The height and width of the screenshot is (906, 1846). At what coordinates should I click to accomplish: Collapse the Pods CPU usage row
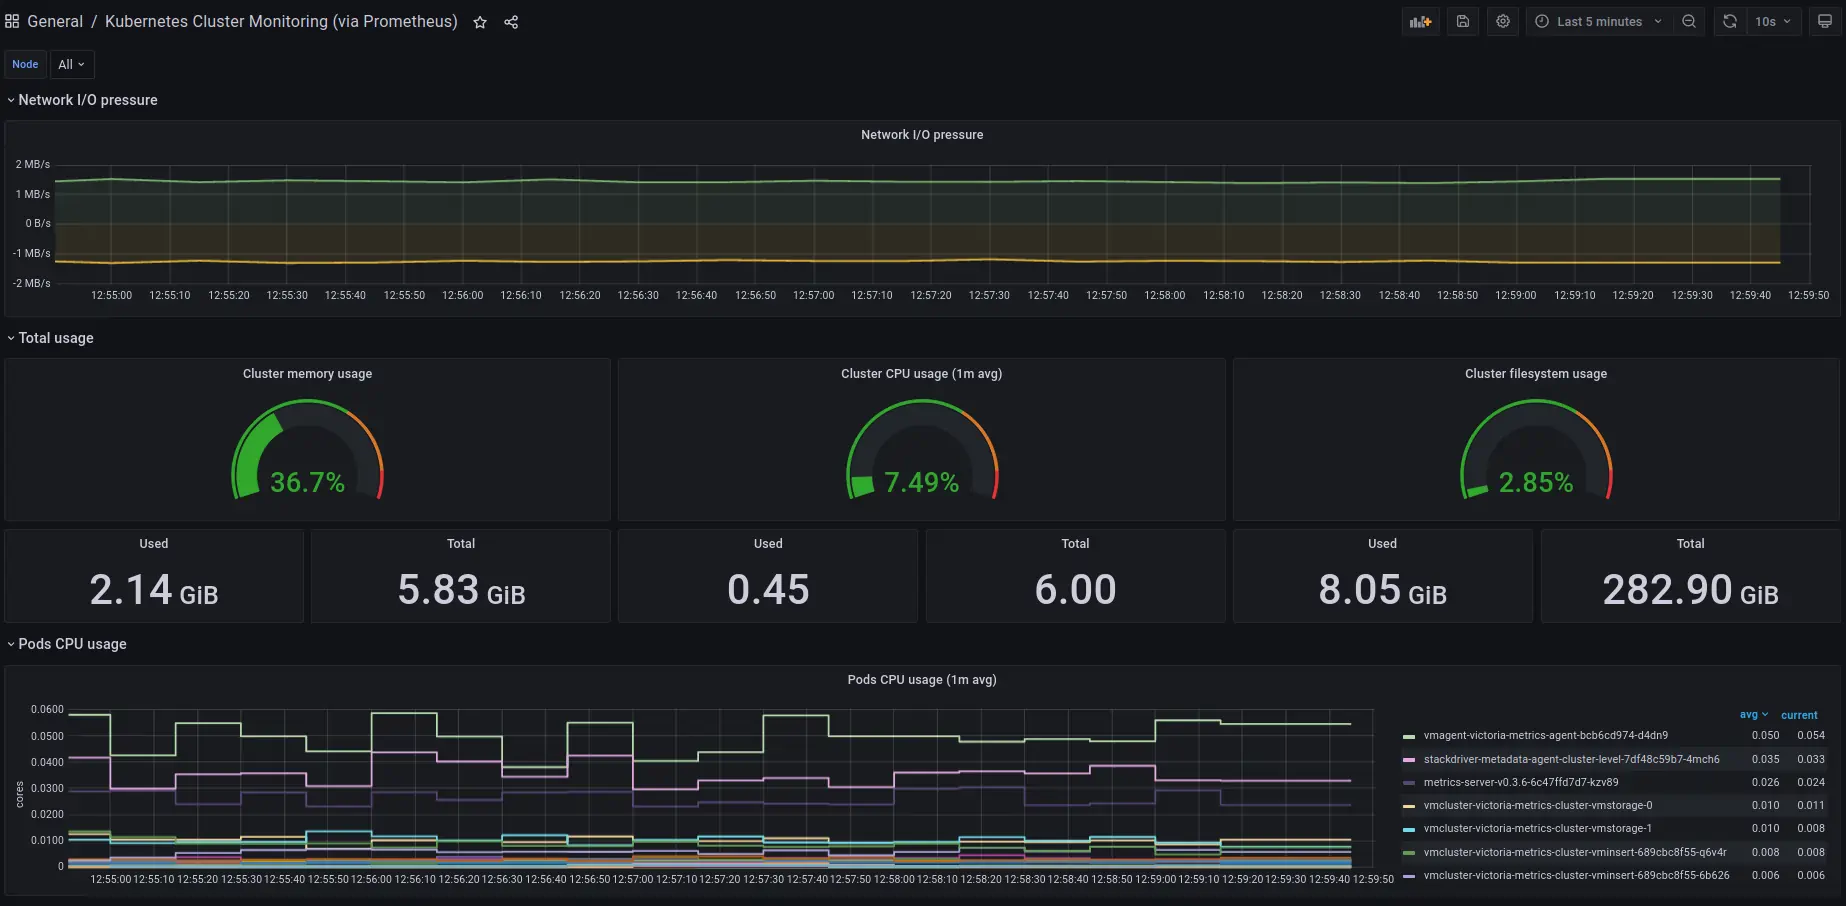click(72, 644)
